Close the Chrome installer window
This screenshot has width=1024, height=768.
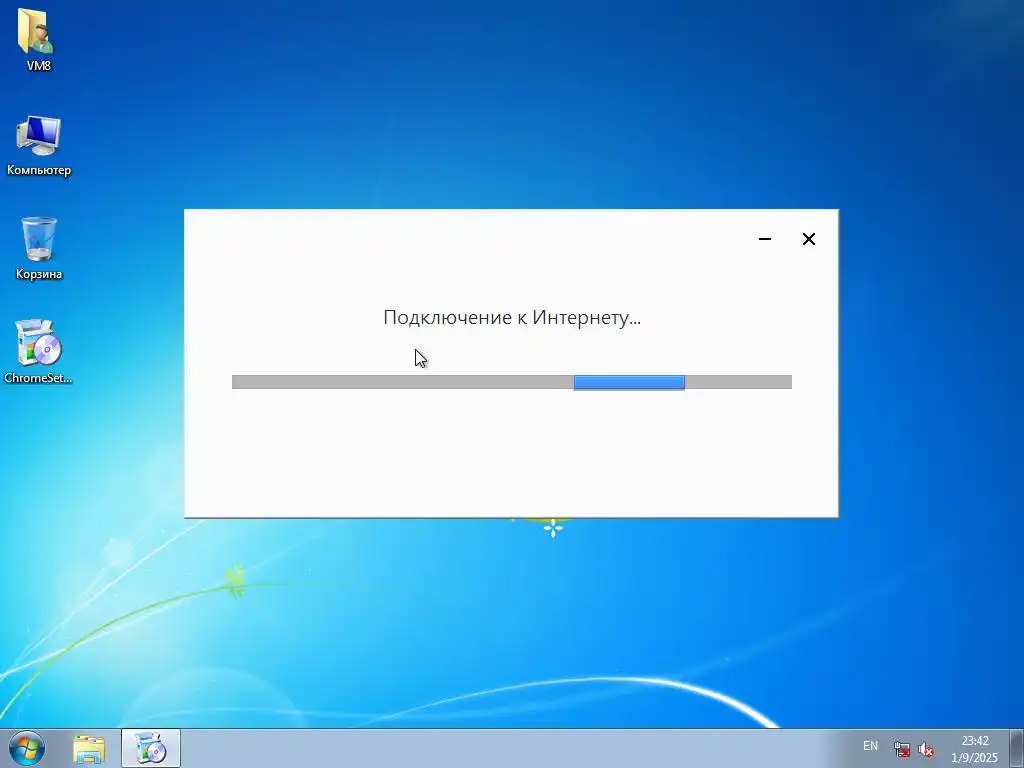click(x=808, y=239)
